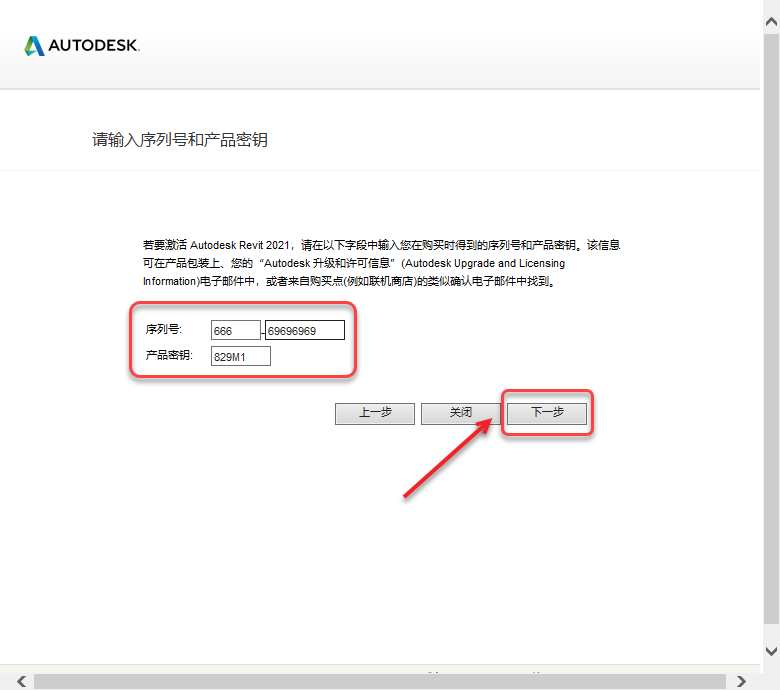Click the 关闭 (Close) button

click(461, 413)
